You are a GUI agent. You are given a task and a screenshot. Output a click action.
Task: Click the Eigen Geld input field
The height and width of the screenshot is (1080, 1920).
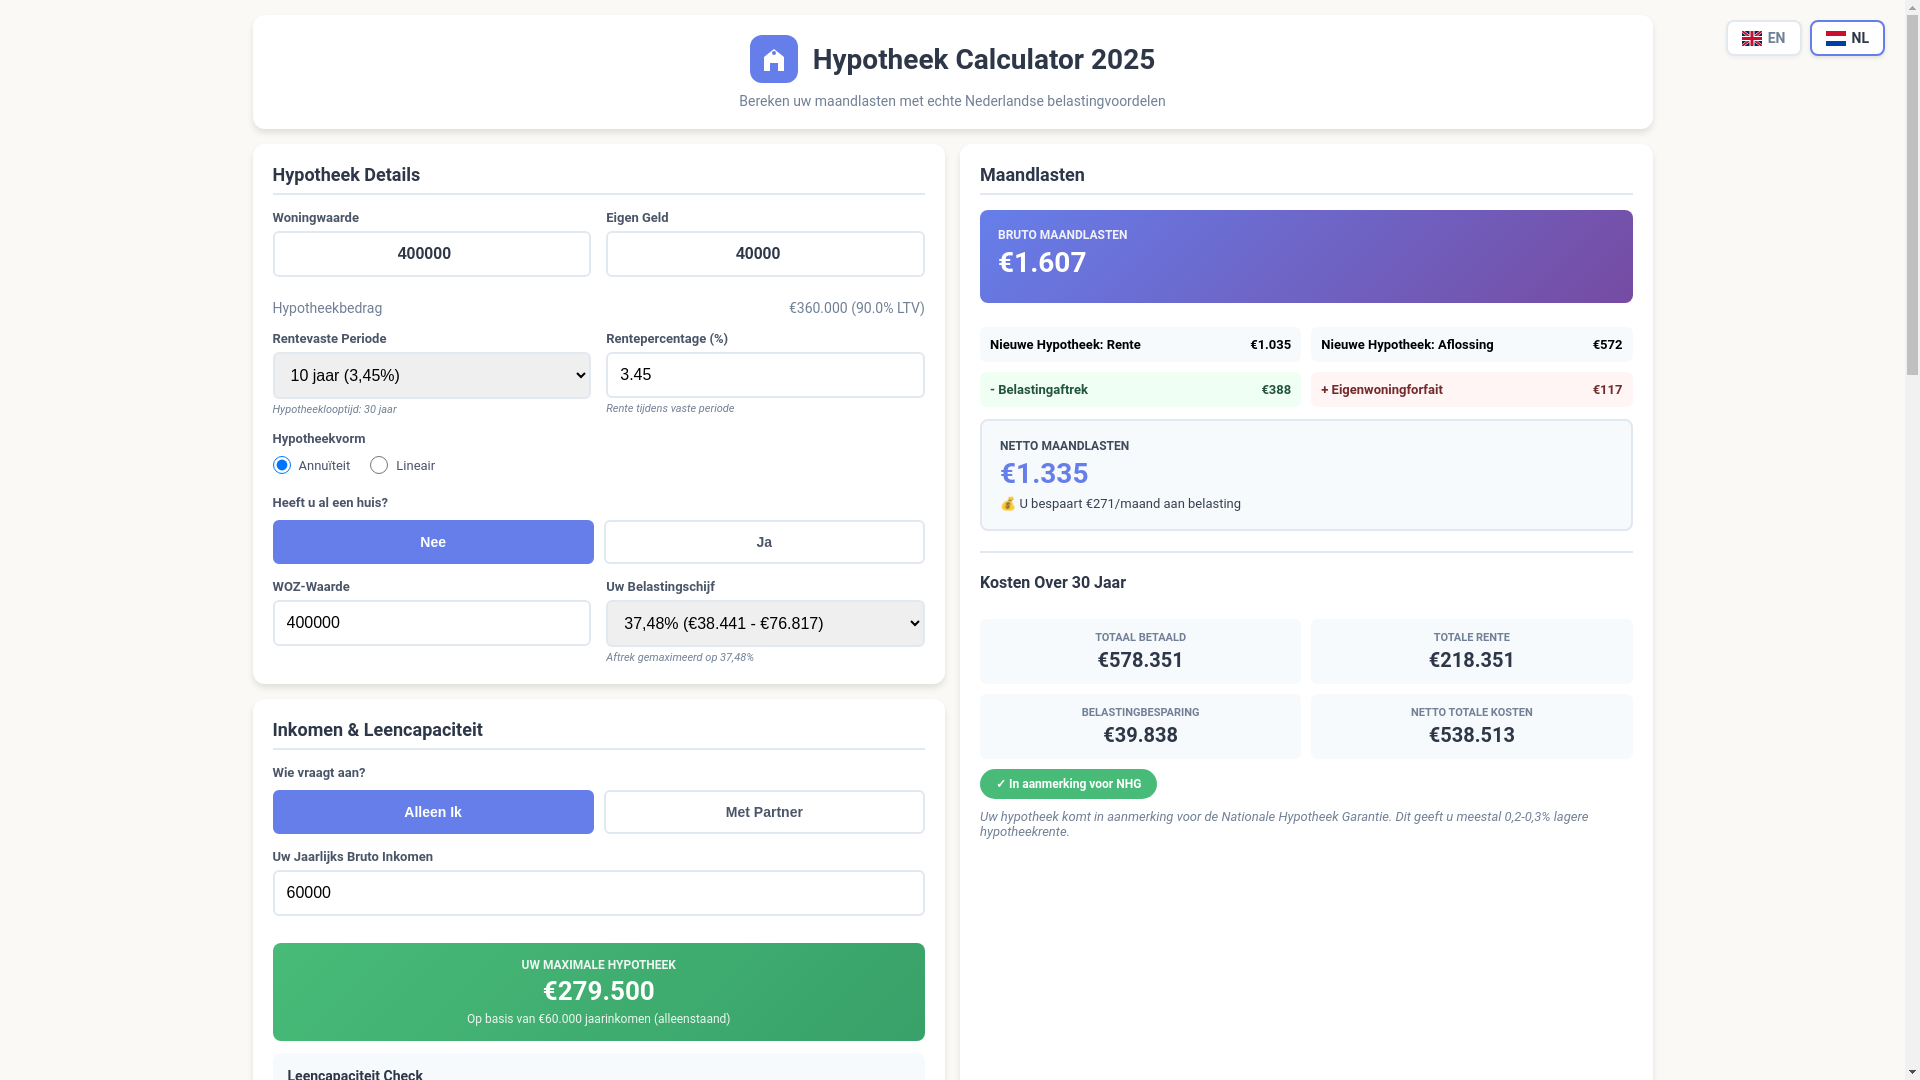click(x=765, y=254)
